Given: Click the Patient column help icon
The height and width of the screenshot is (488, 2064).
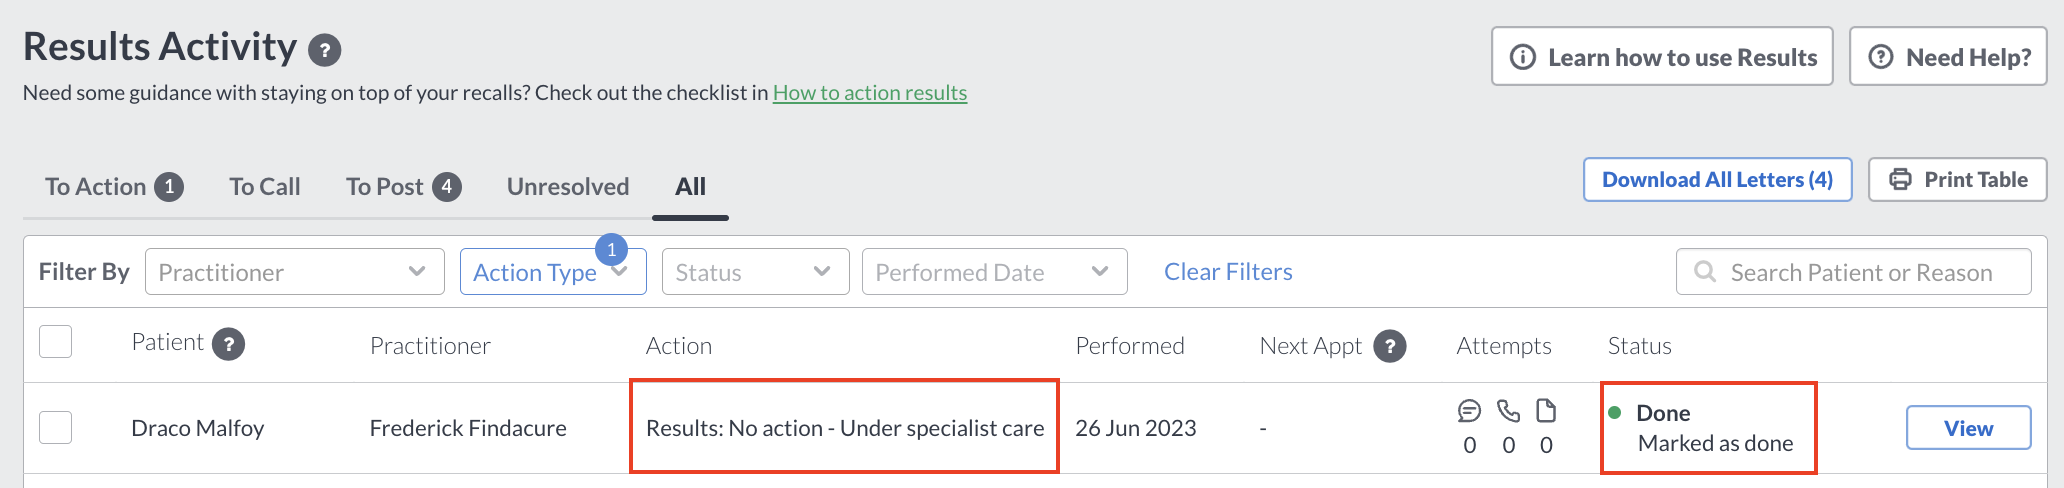Looking at the screenshot, I should pos(229,345).
